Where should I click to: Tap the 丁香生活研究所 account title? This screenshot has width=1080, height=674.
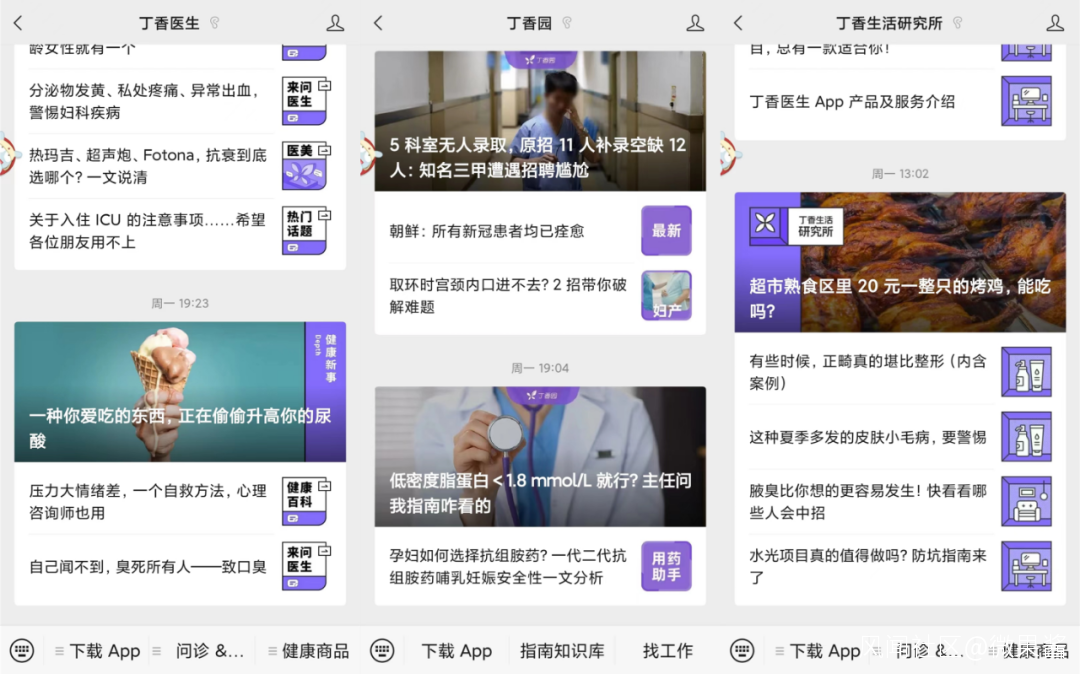click(x=889, y=23)
